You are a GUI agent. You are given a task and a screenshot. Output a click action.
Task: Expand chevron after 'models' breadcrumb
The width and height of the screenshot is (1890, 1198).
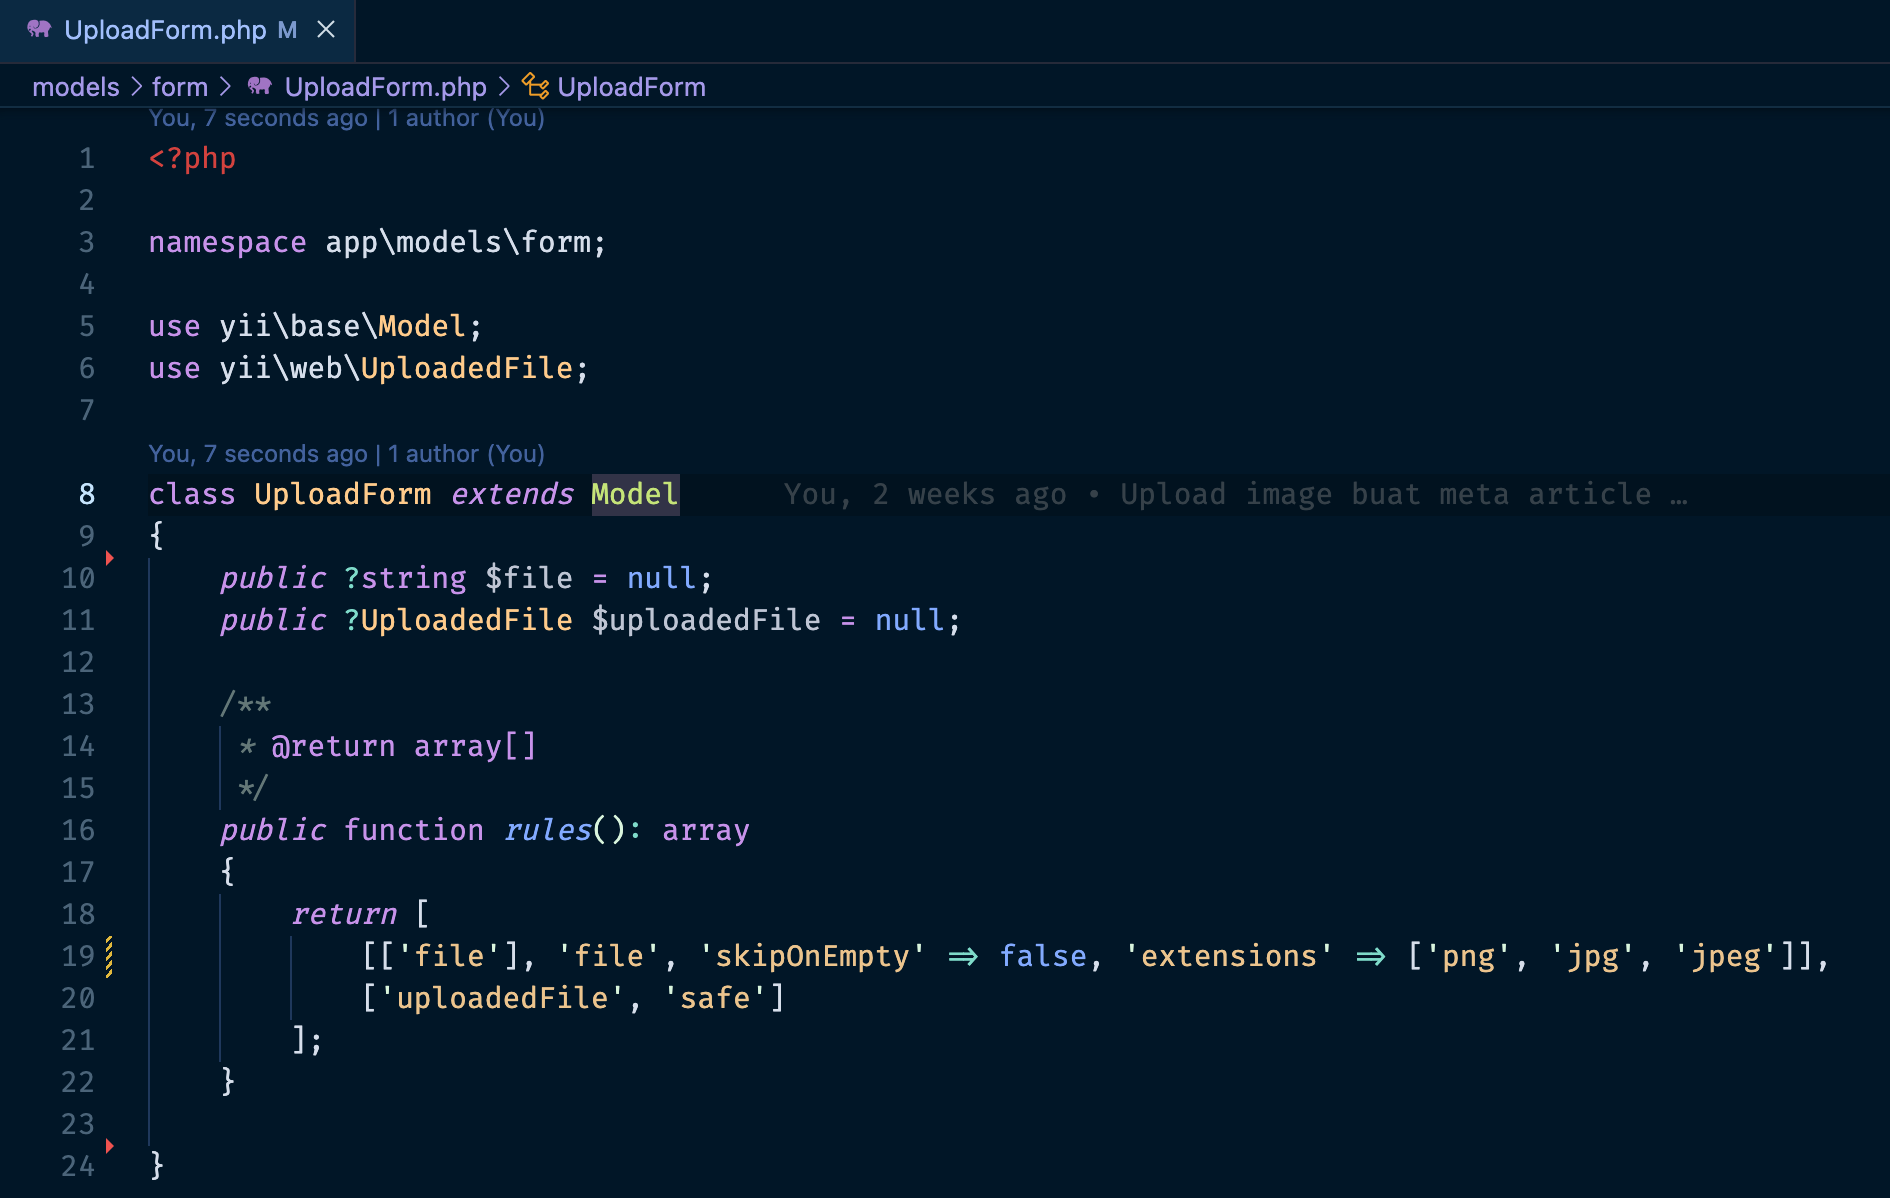tap(137, 87)
